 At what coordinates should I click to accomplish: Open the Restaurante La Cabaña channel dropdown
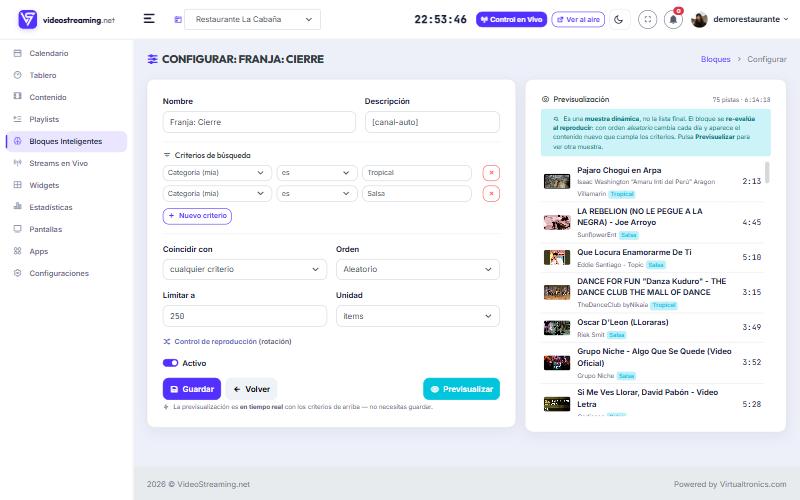pyautogui.click(x=253, y=19)
